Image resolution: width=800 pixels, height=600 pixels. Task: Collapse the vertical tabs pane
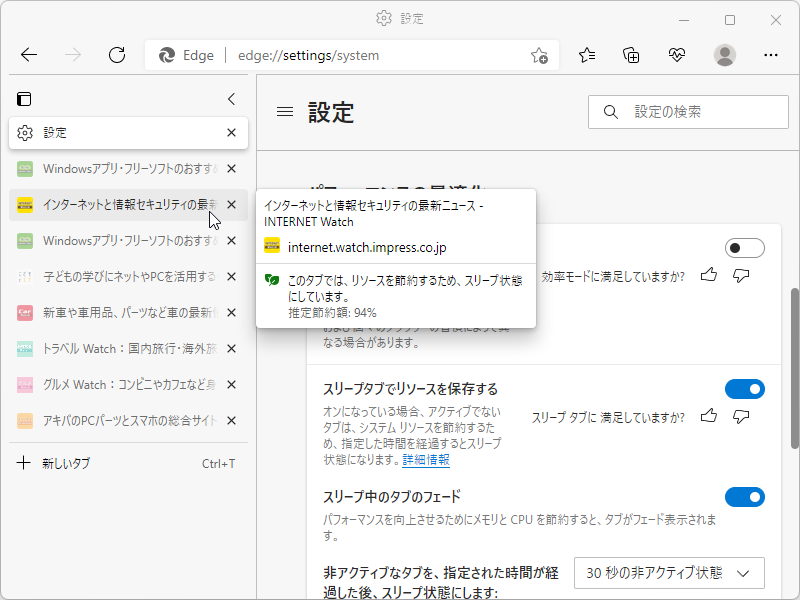(x=231, y=99)
